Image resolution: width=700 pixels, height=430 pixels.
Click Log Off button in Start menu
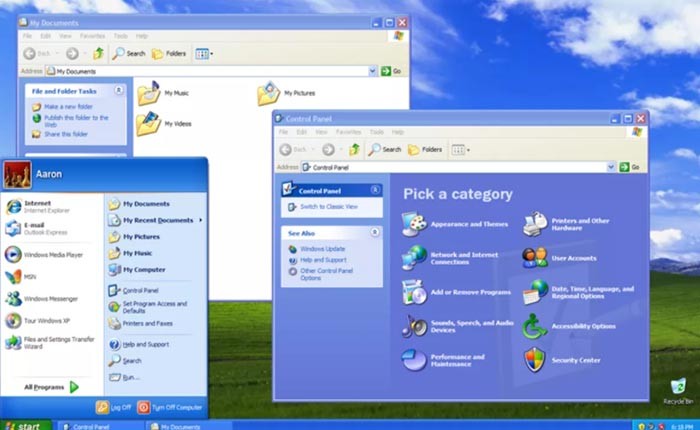(x=114, y=407)
